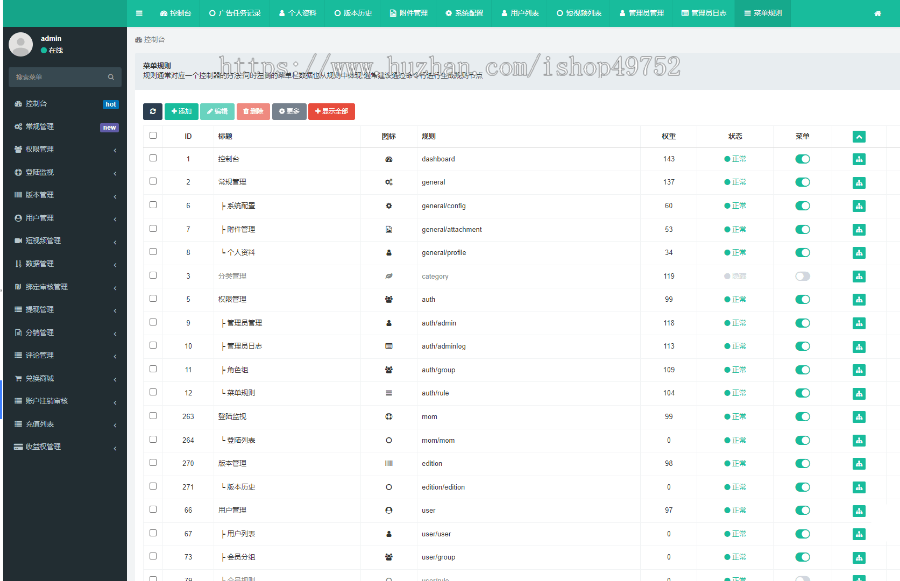Switch to the 用户列表 top tab
This screenshot has width=900, height=581.
pyautogui.click(x=519, y=13)
